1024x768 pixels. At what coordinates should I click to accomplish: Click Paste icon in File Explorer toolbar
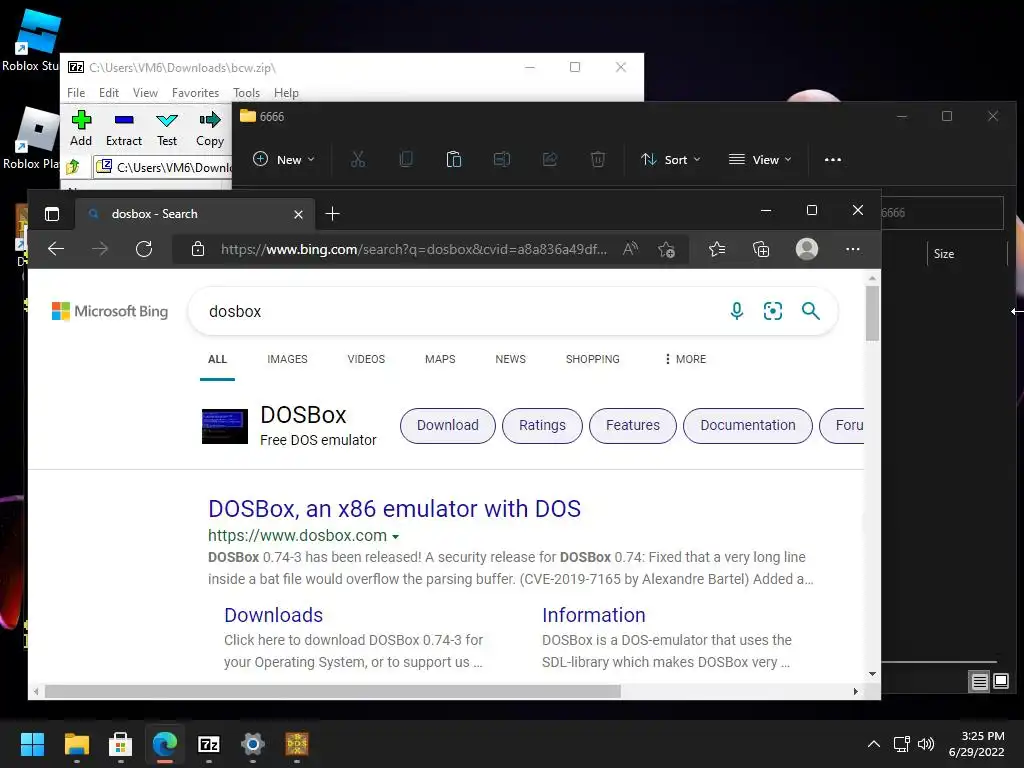tap(454, 159)
